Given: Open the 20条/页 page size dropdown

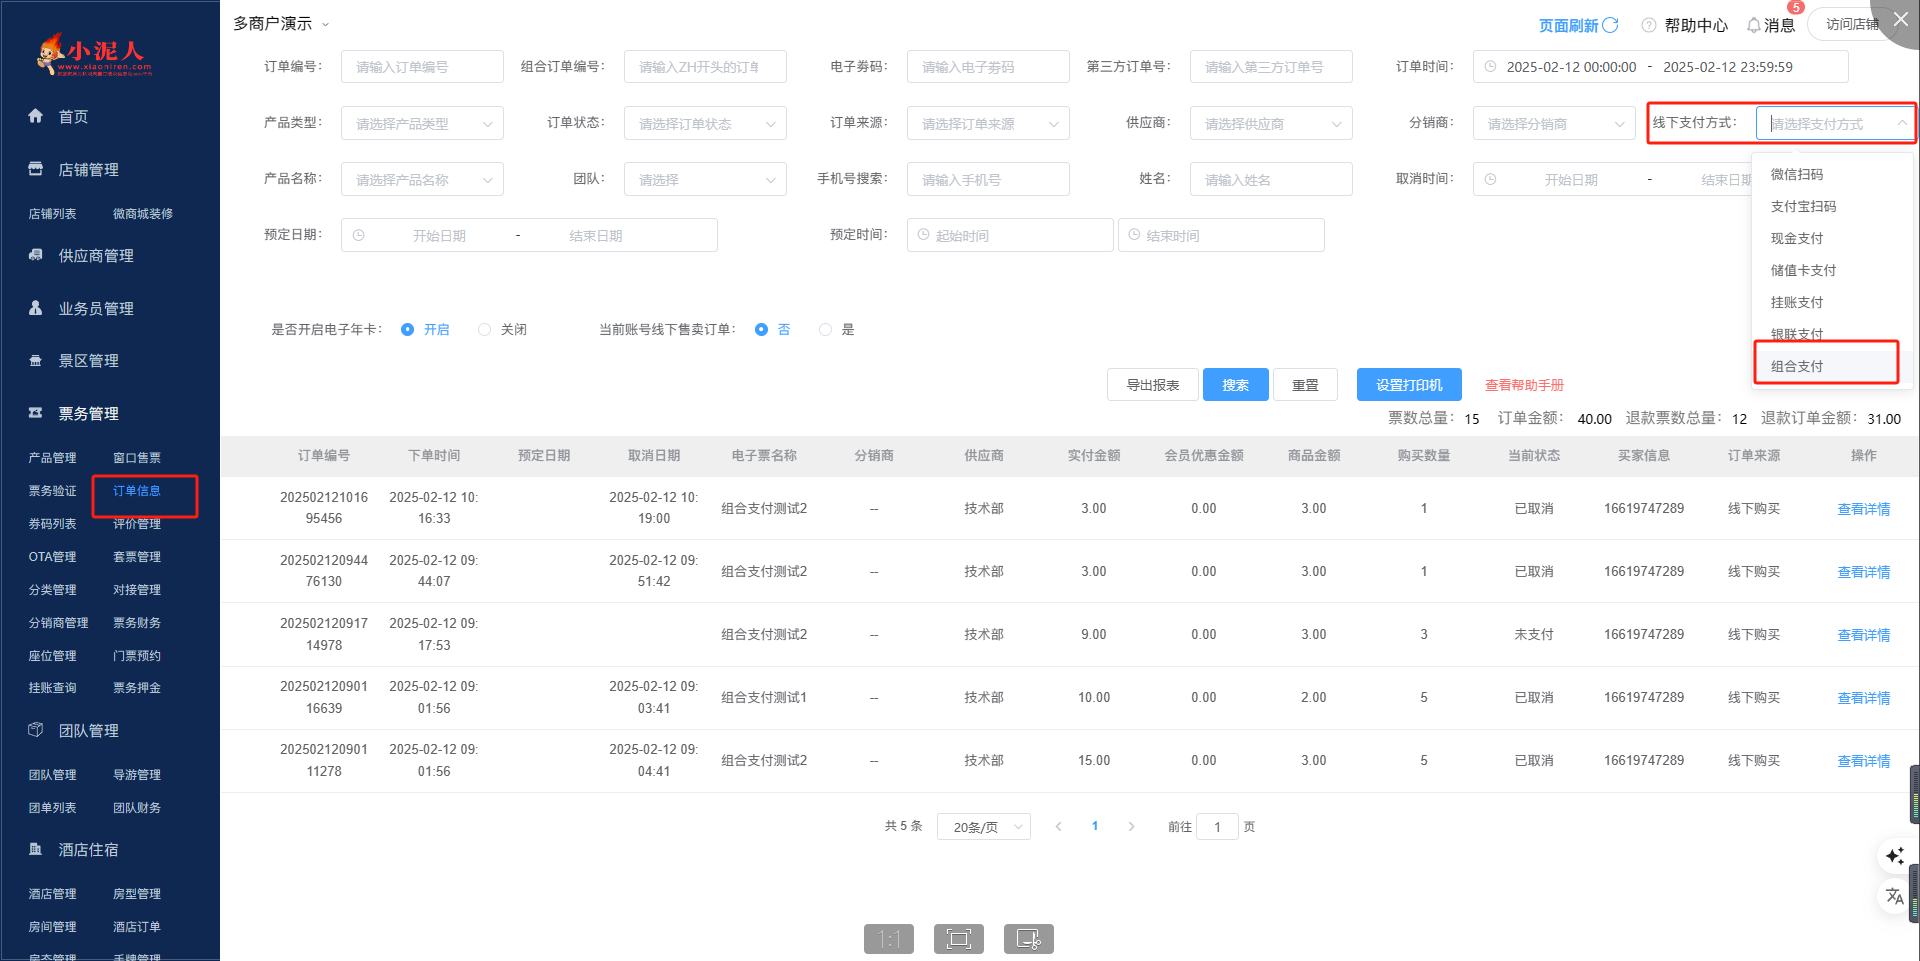Looking at the screenshot, I should pos(983,827).
